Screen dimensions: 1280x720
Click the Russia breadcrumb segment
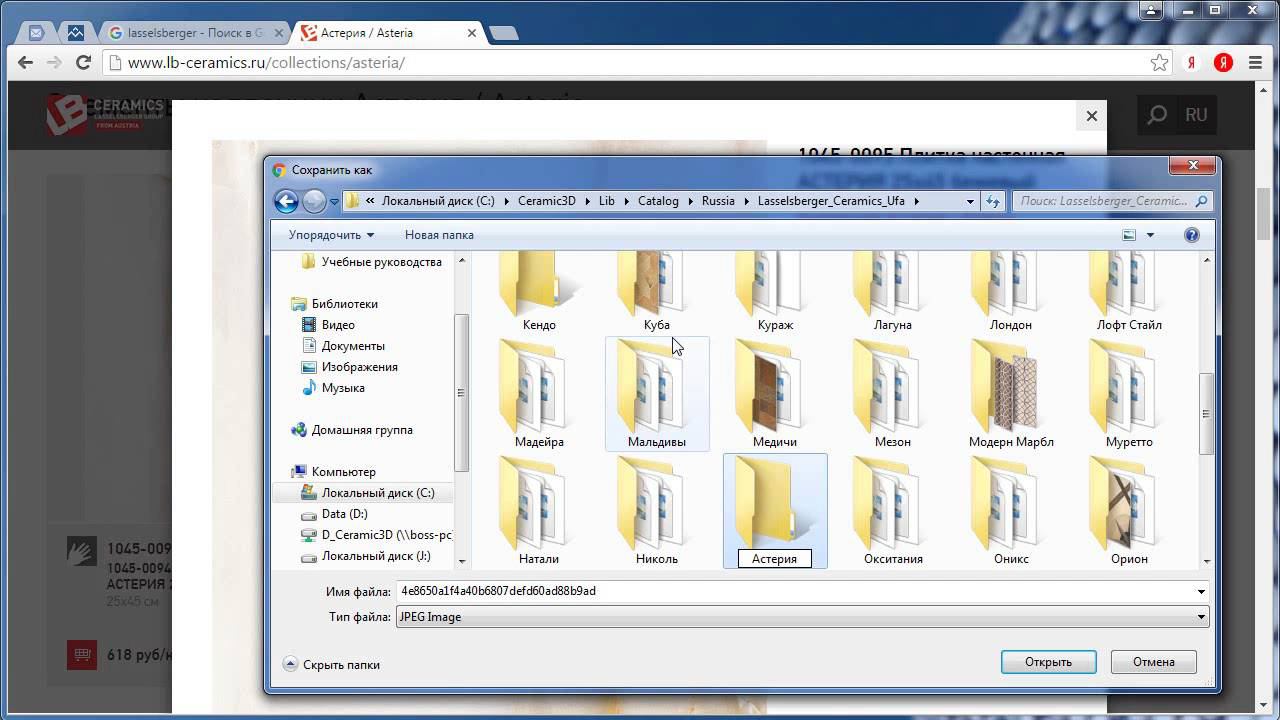(718, 201)
